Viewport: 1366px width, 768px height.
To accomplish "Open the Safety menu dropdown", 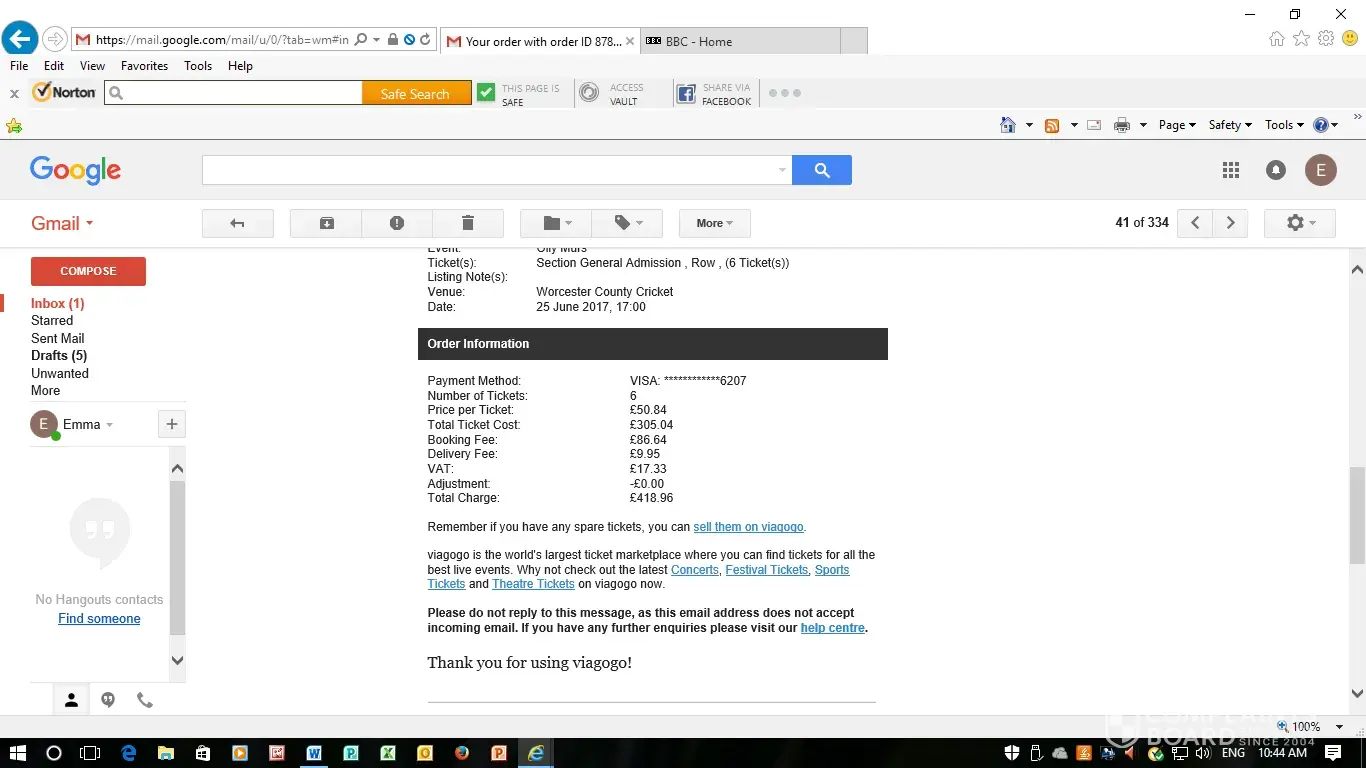I will click(x=1230, y=125).
